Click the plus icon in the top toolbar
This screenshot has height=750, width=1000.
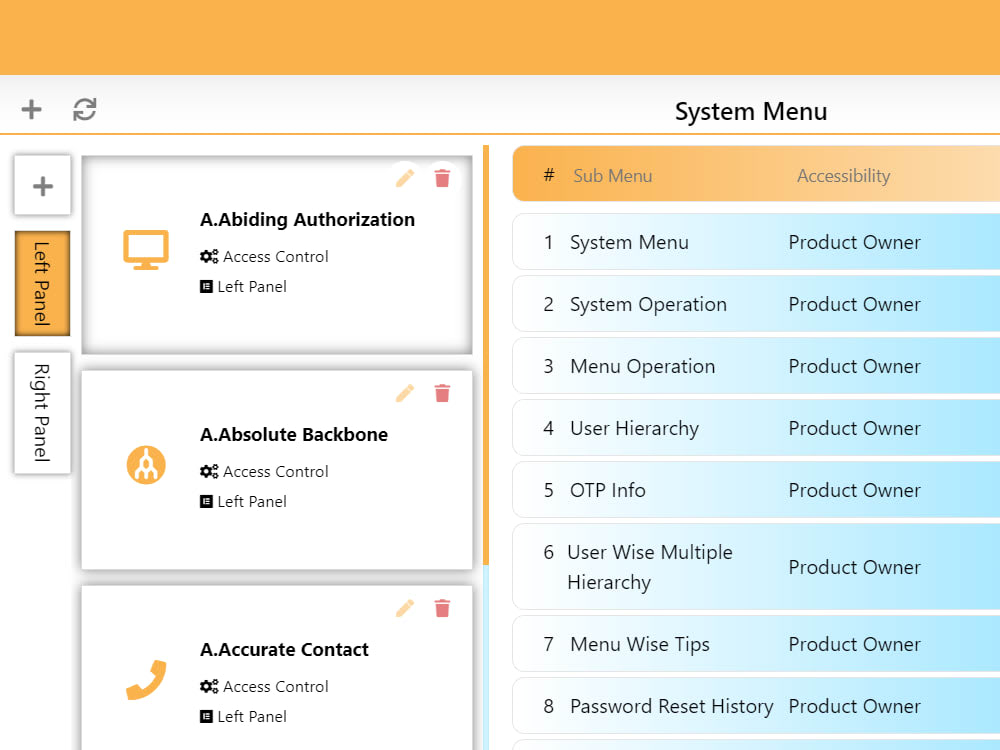(x=30, y=109)
